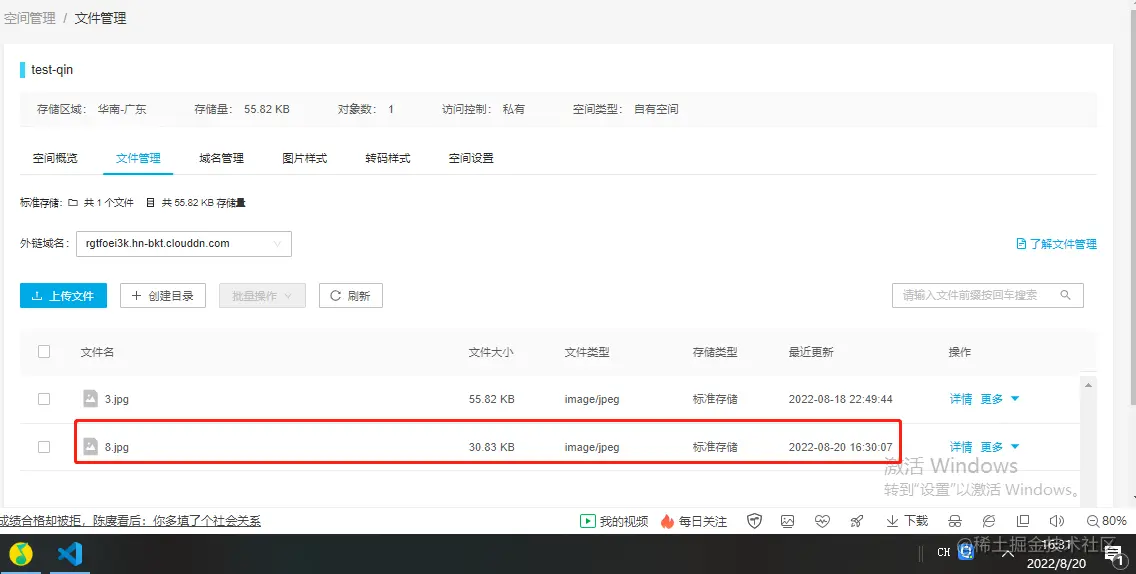The height and width of the screenshot is (574, 1136).
Task: Click the image file icon of 3.jpg
Action: (90, 399)
